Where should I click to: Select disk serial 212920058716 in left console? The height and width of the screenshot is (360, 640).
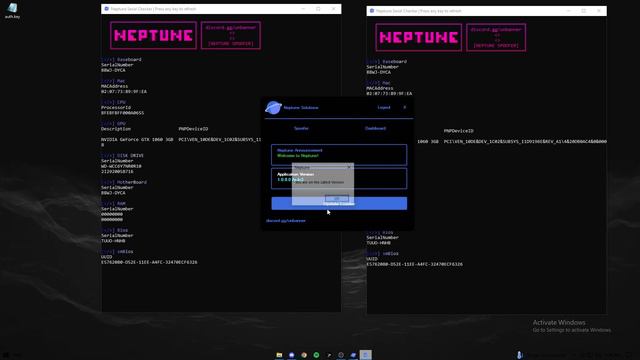[x=117, y=171]
